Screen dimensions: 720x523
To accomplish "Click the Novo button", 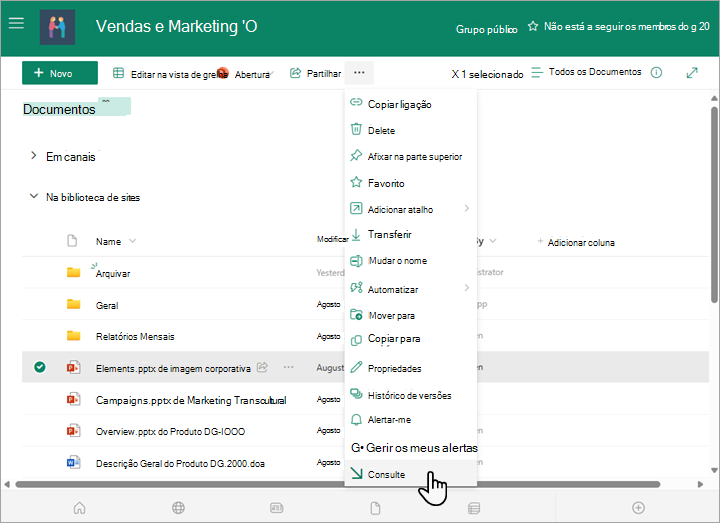I will 60,73.
